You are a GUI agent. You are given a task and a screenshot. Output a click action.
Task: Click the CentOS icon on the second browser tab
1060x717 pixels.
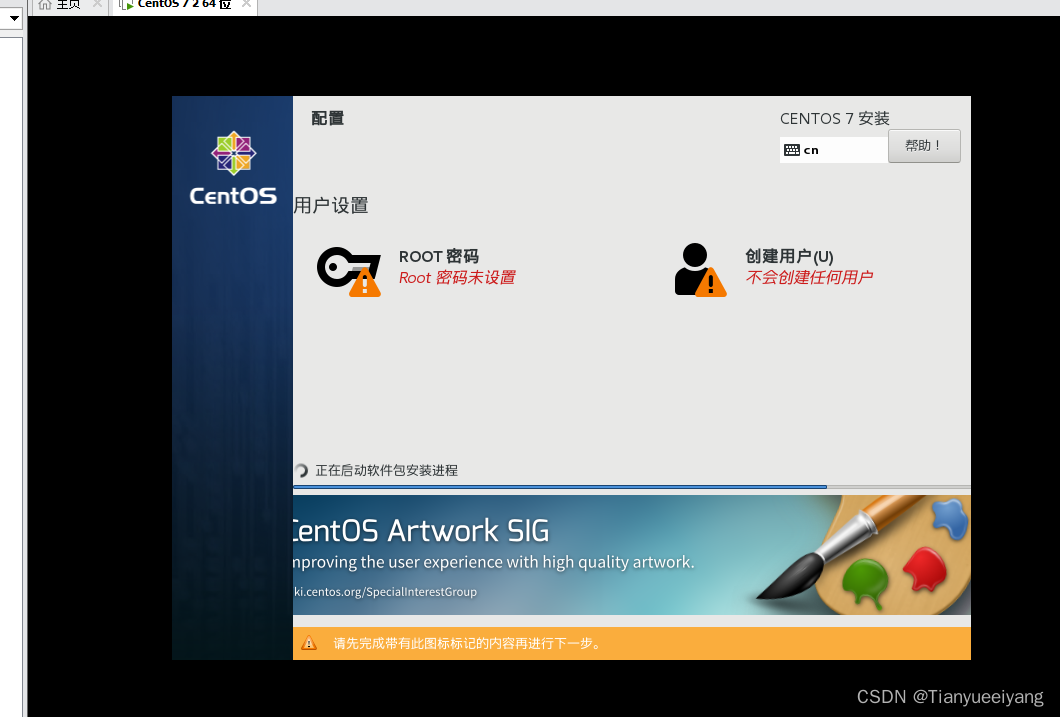[125, 5]
